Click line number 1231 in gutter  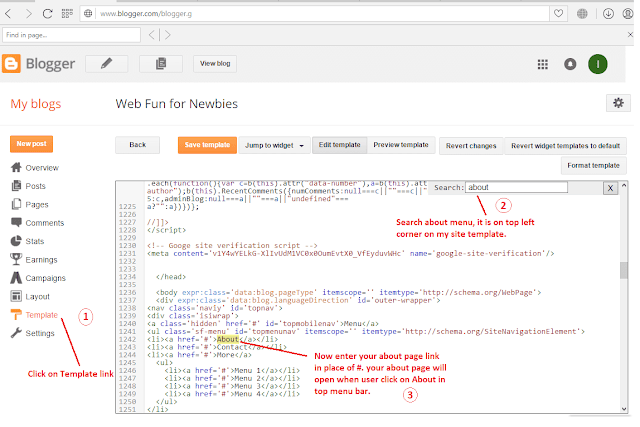(x=127, y=254)
